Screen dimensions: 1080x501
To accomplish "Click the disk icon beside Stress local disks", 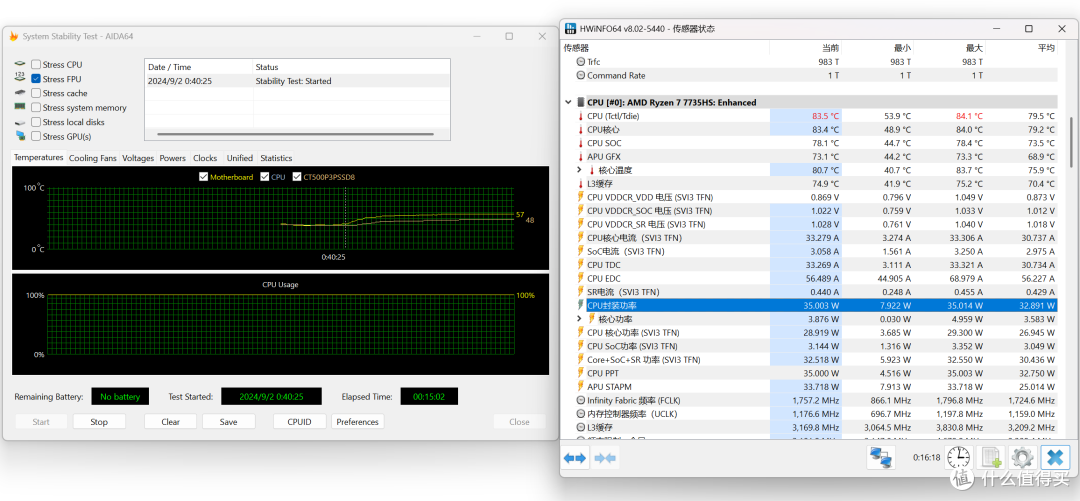I will 20,122.
